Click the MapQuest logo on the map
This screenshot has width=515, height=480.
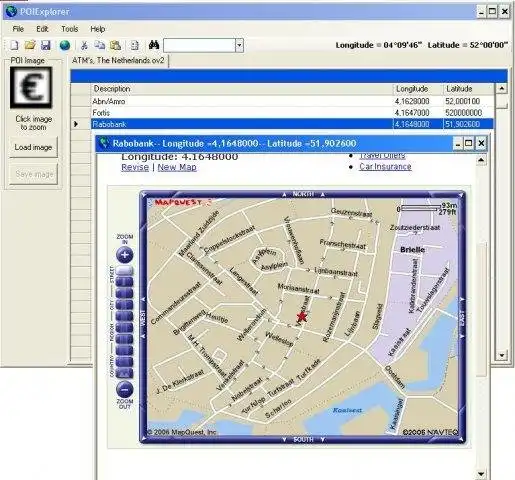click(183, 202)
